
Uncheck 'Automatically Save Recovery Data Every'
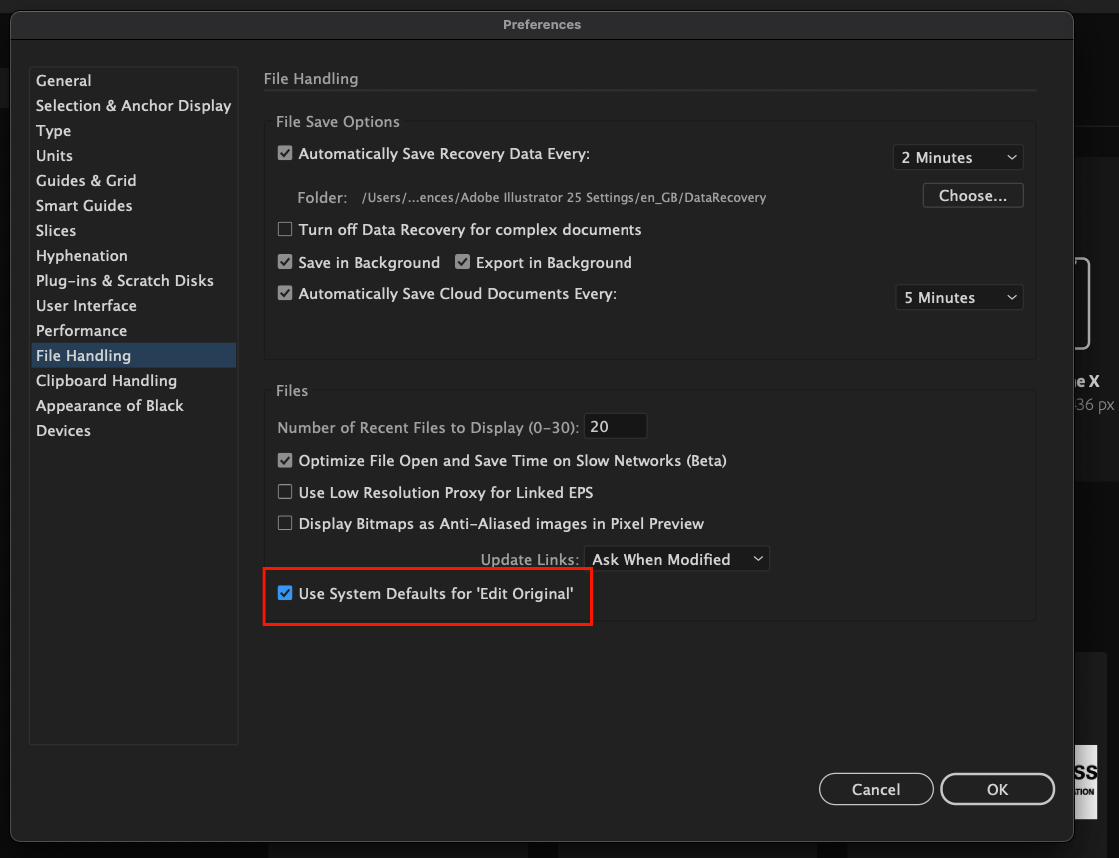point(285,153)
